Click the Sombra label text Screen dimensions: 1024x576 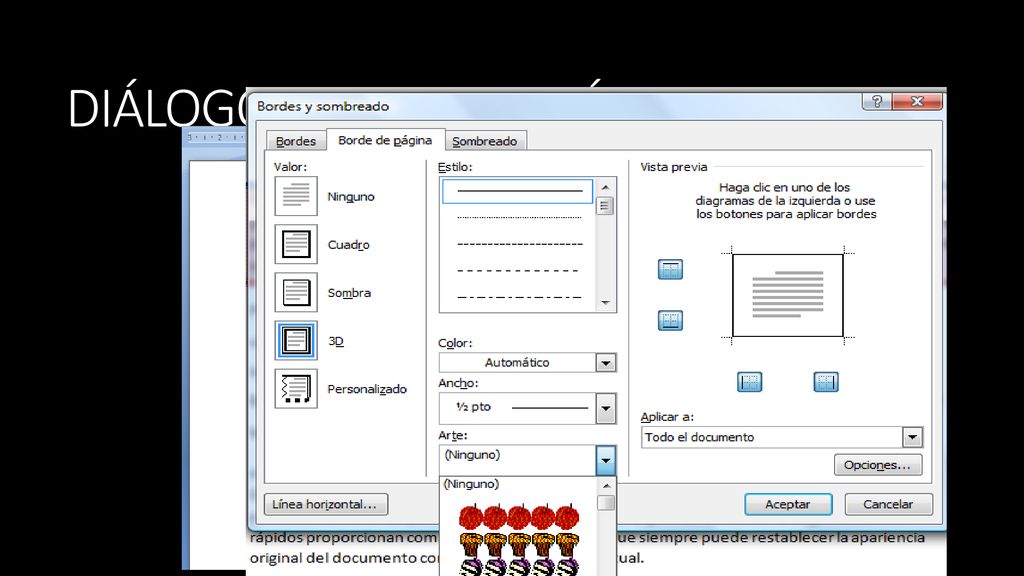click(349, 293)
